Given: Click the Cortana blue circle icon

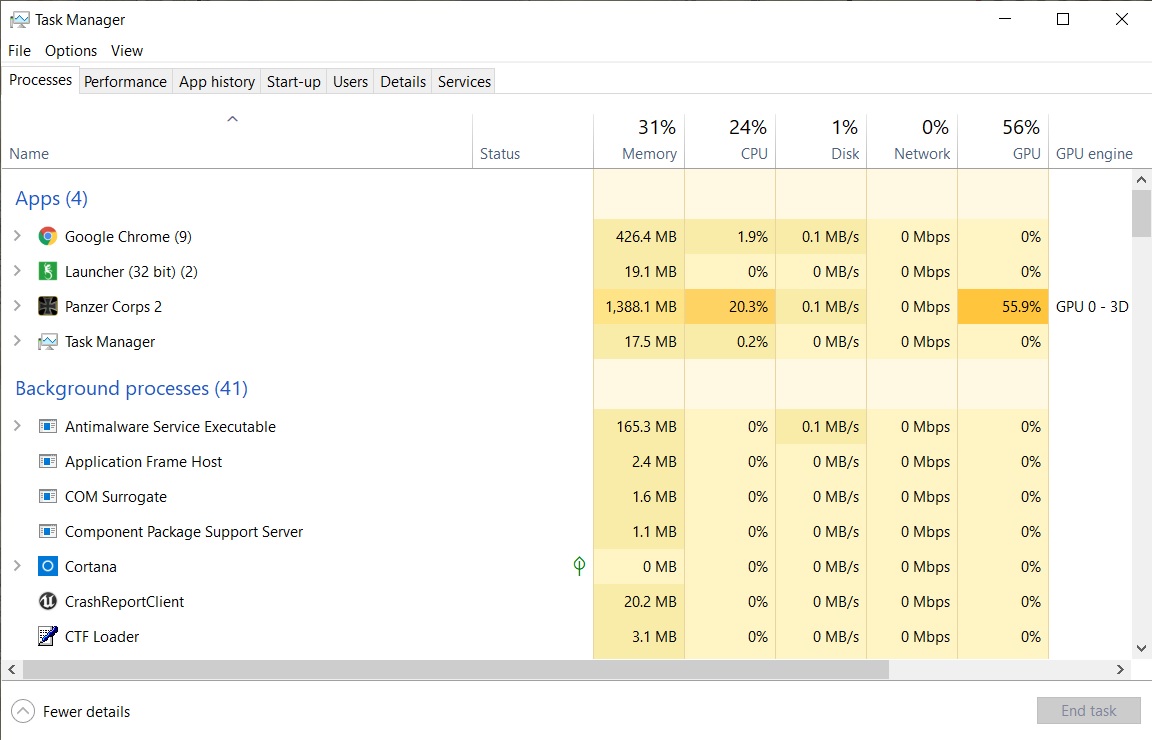Looking at the screenshot, I should pyautogui.click(x=48, y=566).
